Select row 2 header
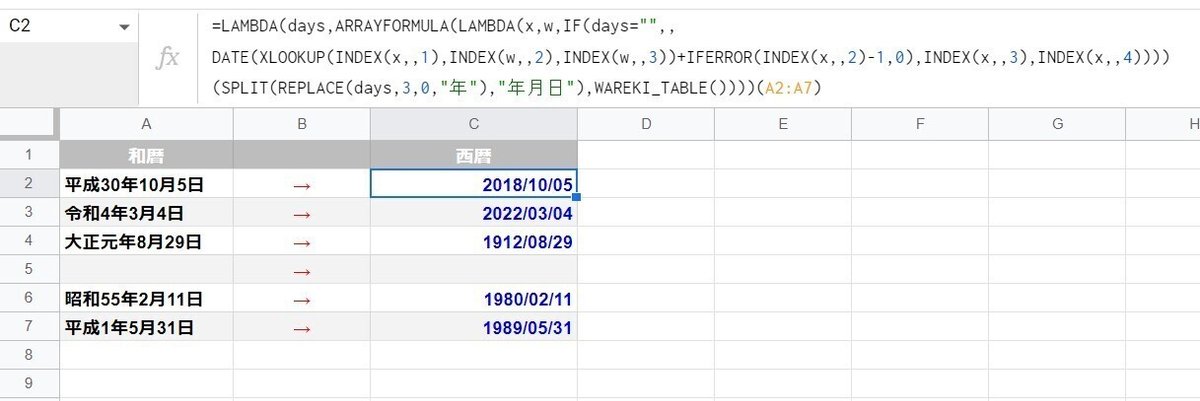 (x=30, y=184)
